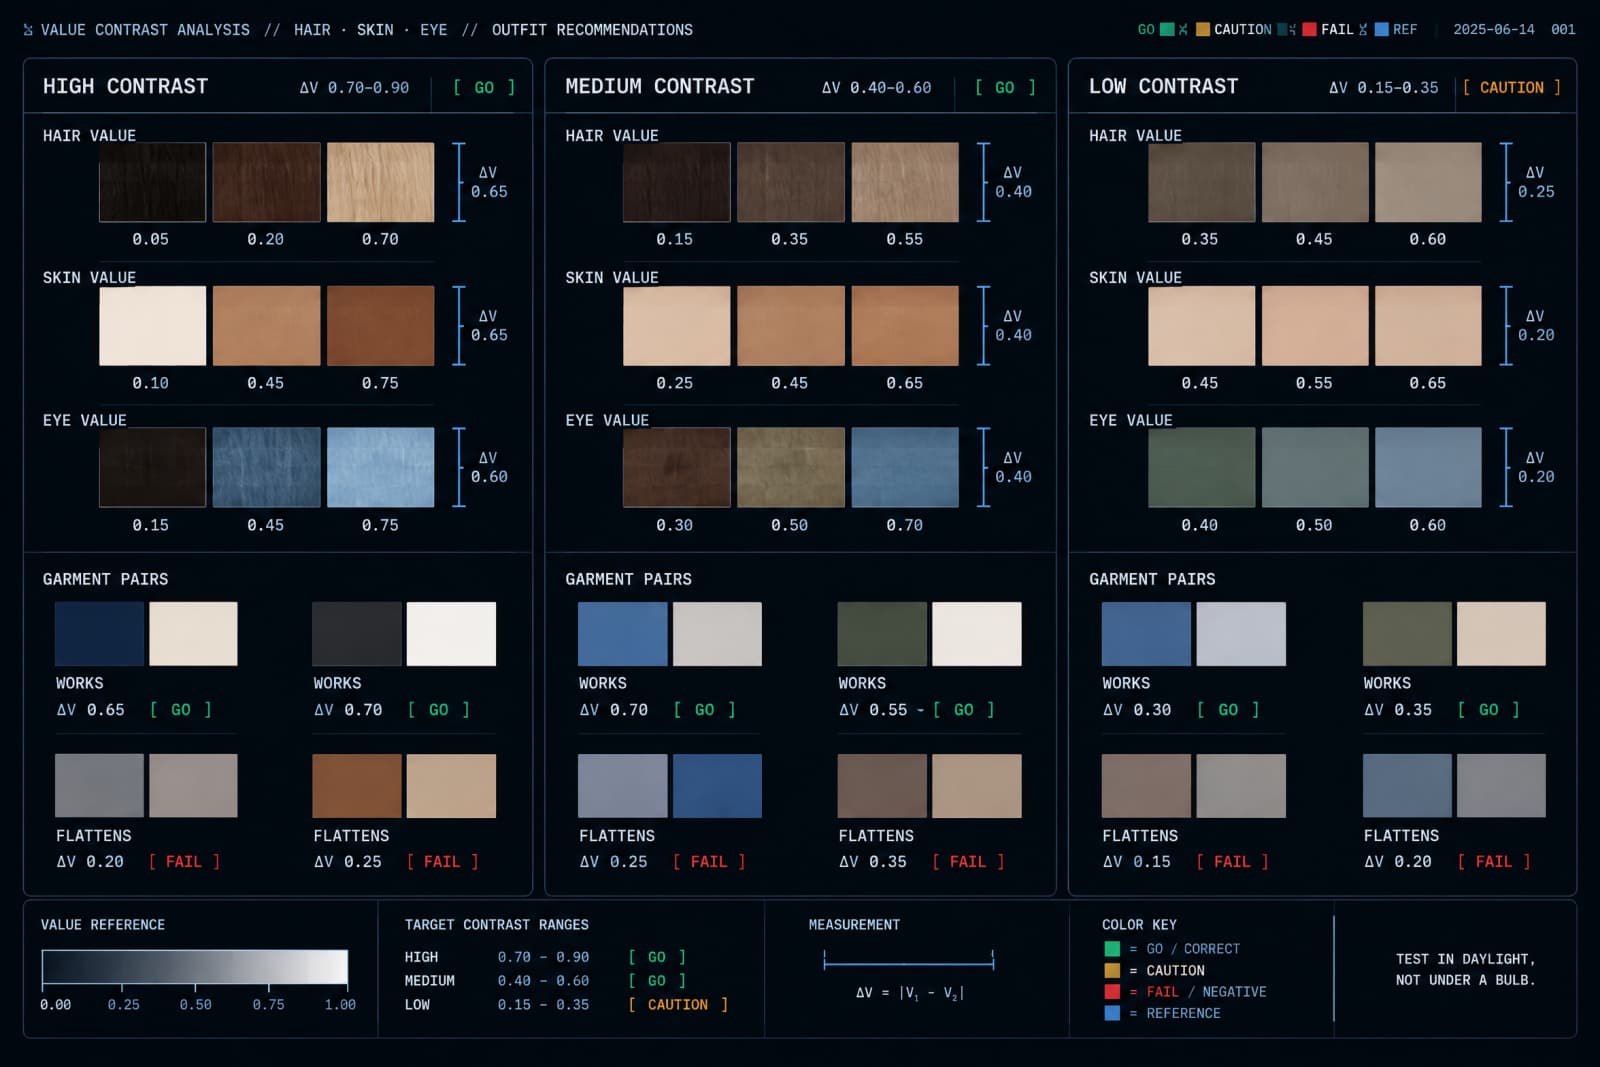Pick Low Contrast hair swatch valued 0.60
Viewport: 1600px width, 1067px height.
pyautogui.click(x=1428, y=182)
